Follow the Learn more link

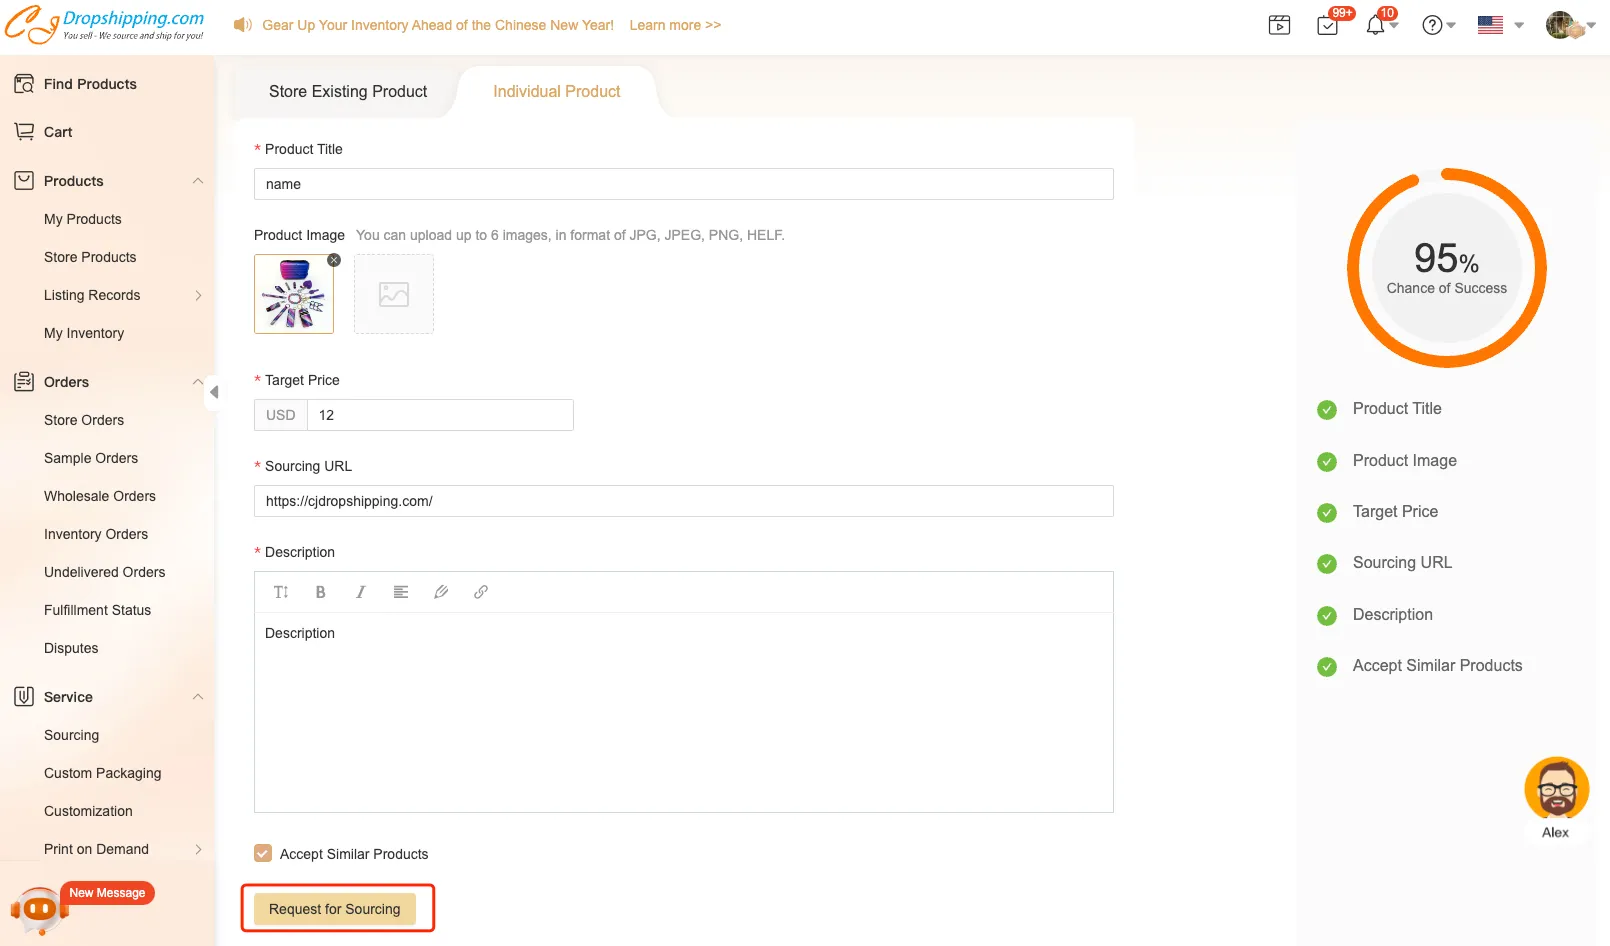coord(675,25)
